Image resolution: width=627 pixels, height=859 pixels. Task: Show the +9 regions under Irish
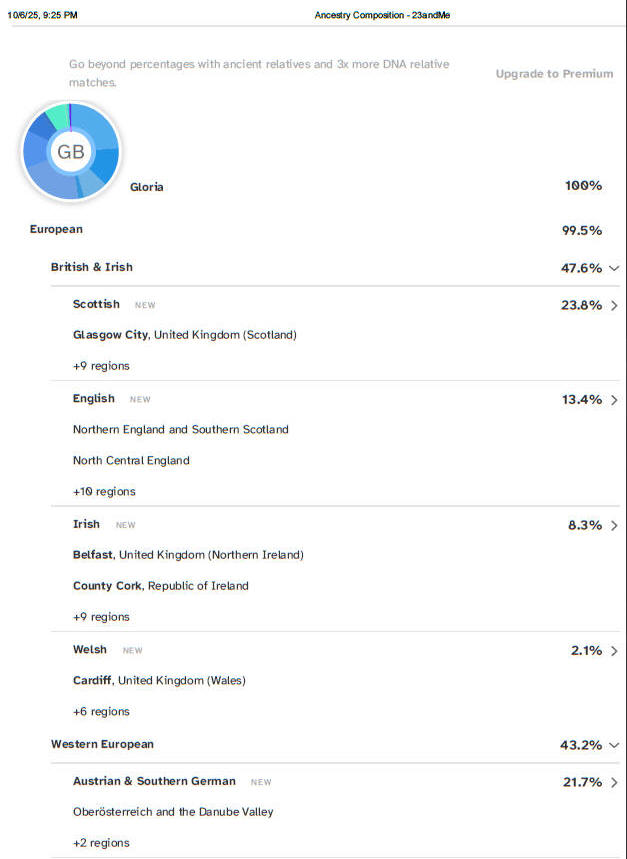point(101,617)
